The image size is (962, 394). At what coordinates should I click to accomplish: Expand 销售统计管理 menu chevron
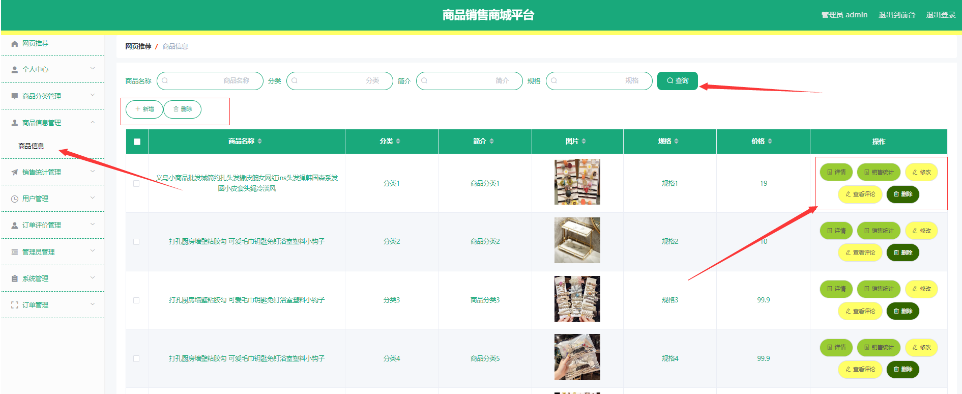(93, 172)
